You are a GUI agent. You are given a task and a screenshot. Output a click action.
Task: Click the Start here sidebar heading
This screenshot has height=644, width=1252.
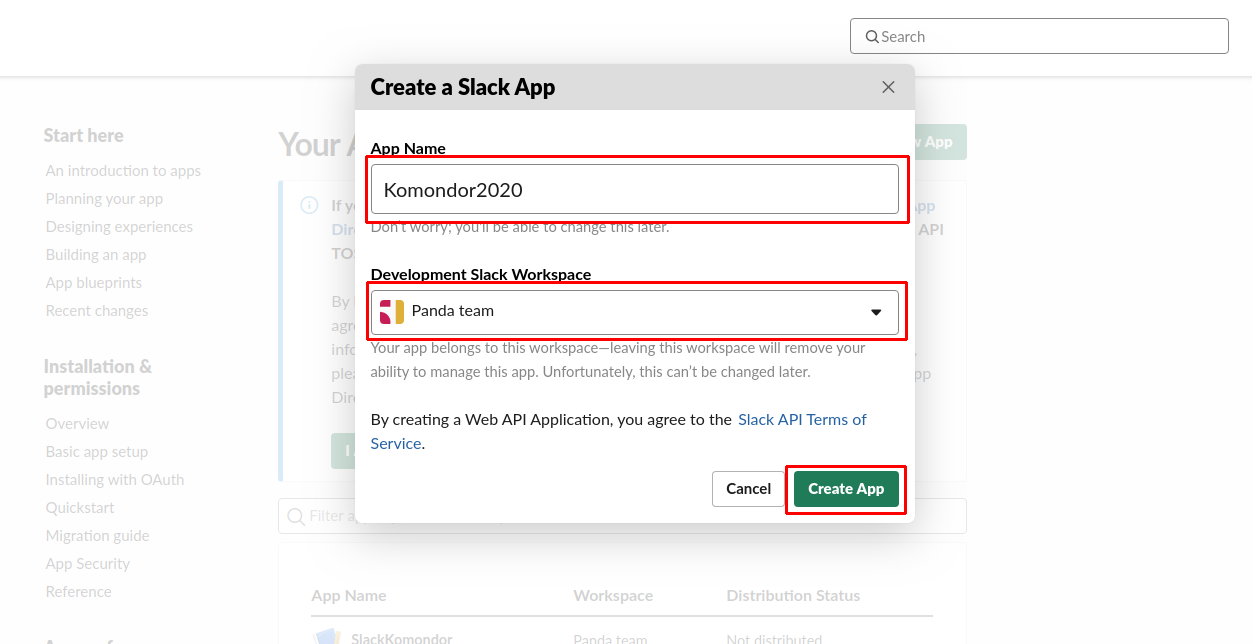click(x=84, y=136)
